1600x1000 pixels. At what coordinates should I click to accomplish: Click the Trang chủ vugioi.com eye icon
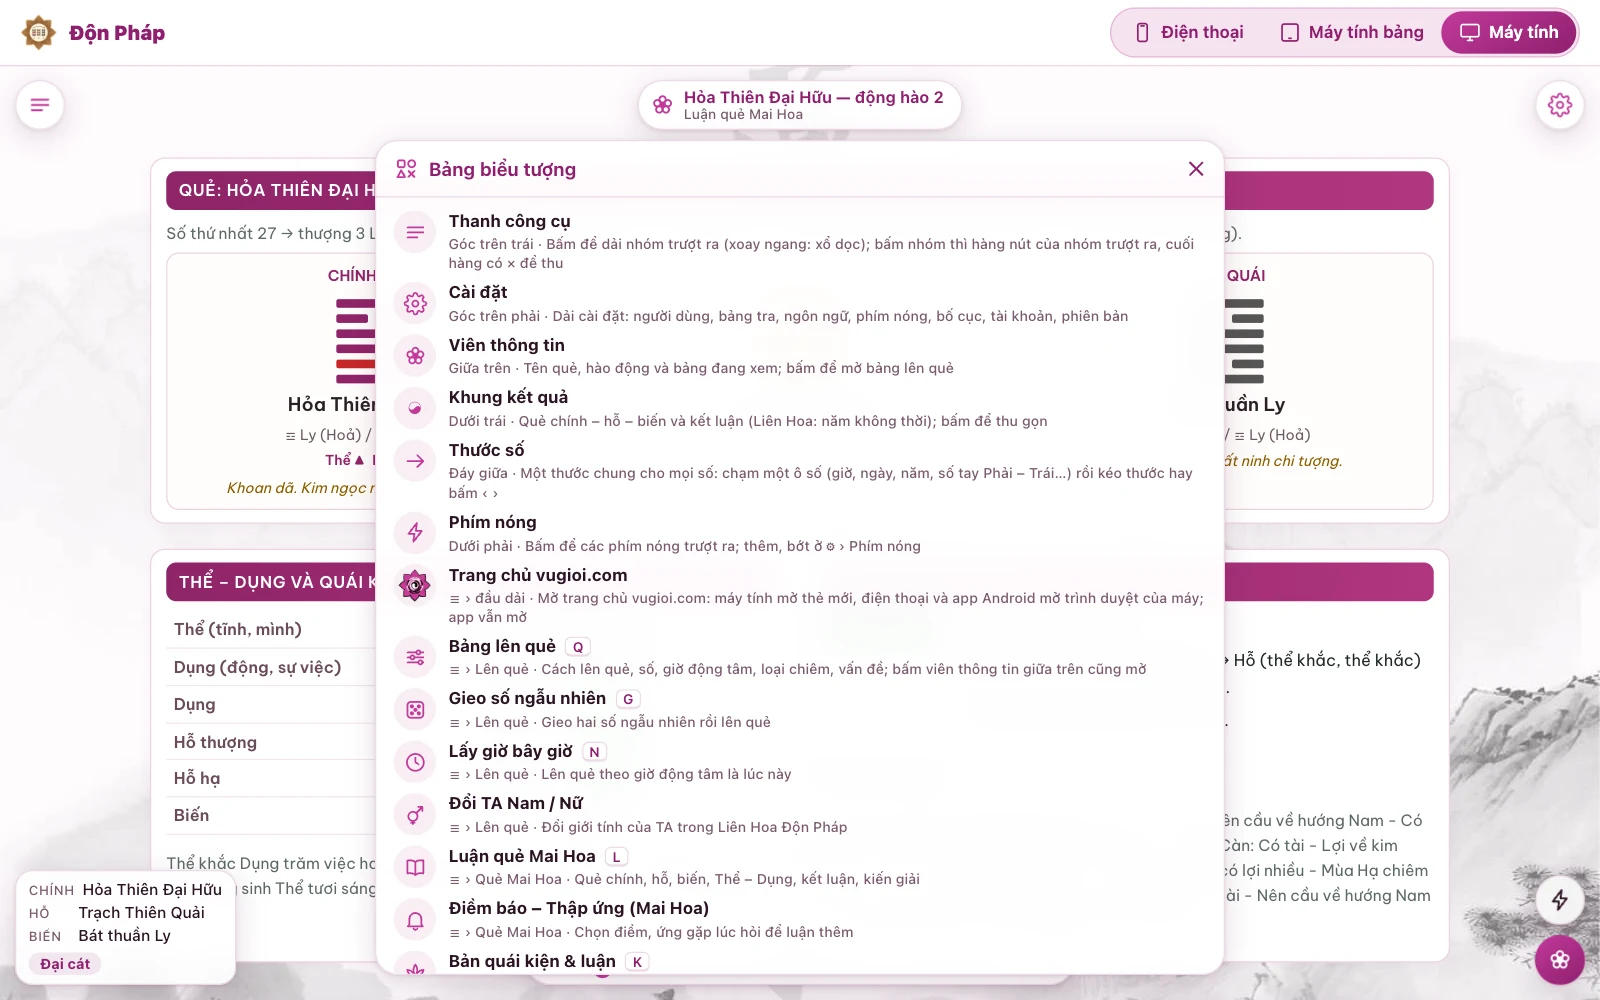[x=415, y=585]
